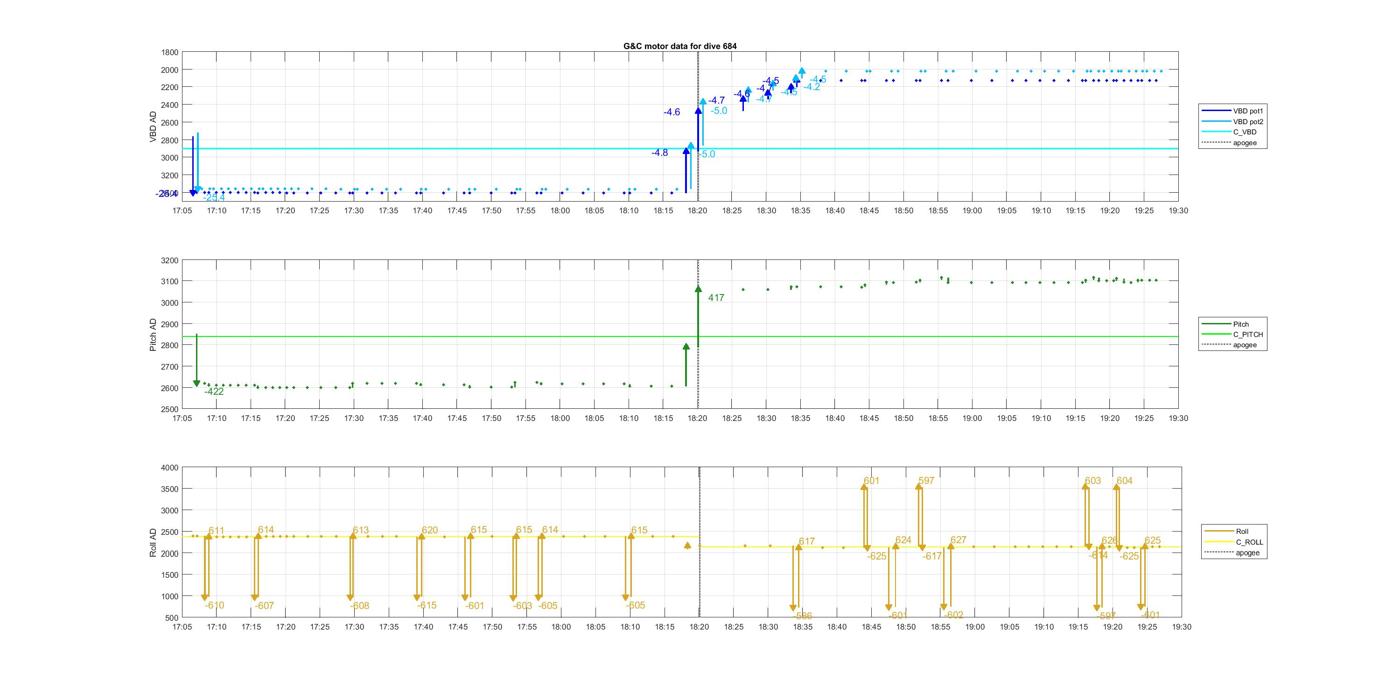
Task: Click '19:30' time tick under Pitch plot
Action: [x=1179, y=419]
